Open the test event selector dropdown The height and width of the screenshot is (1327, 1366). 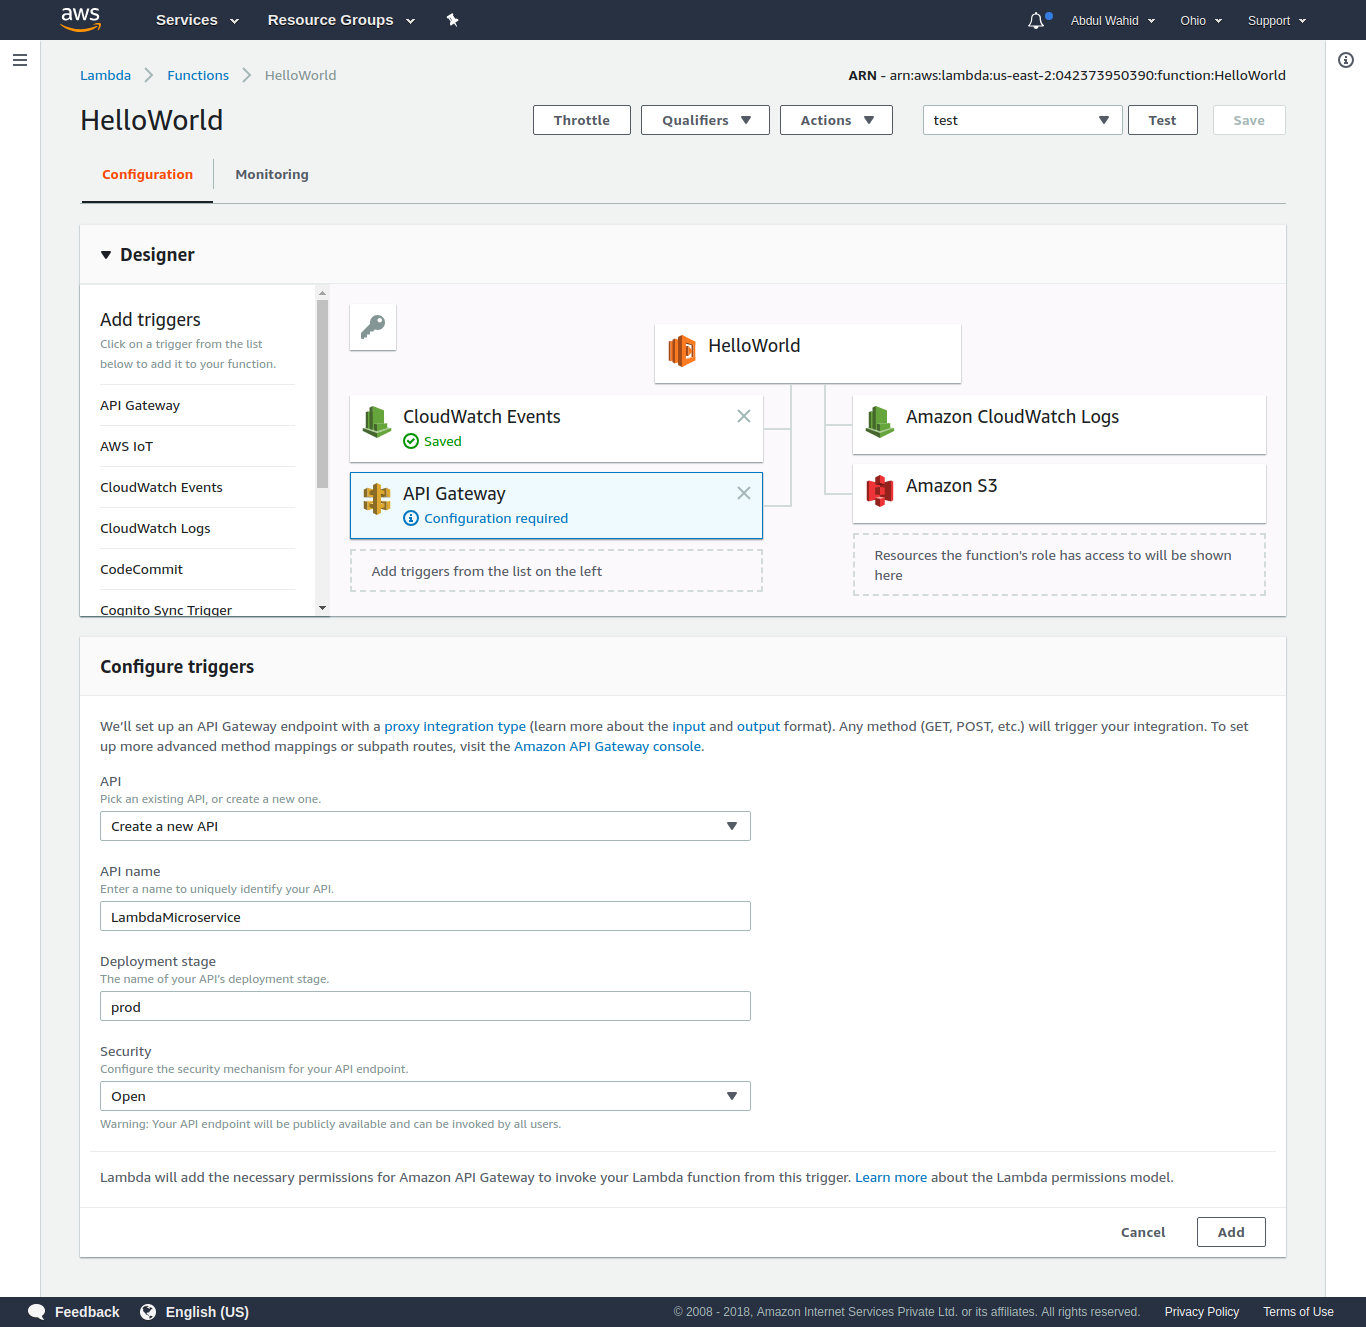1022,120
